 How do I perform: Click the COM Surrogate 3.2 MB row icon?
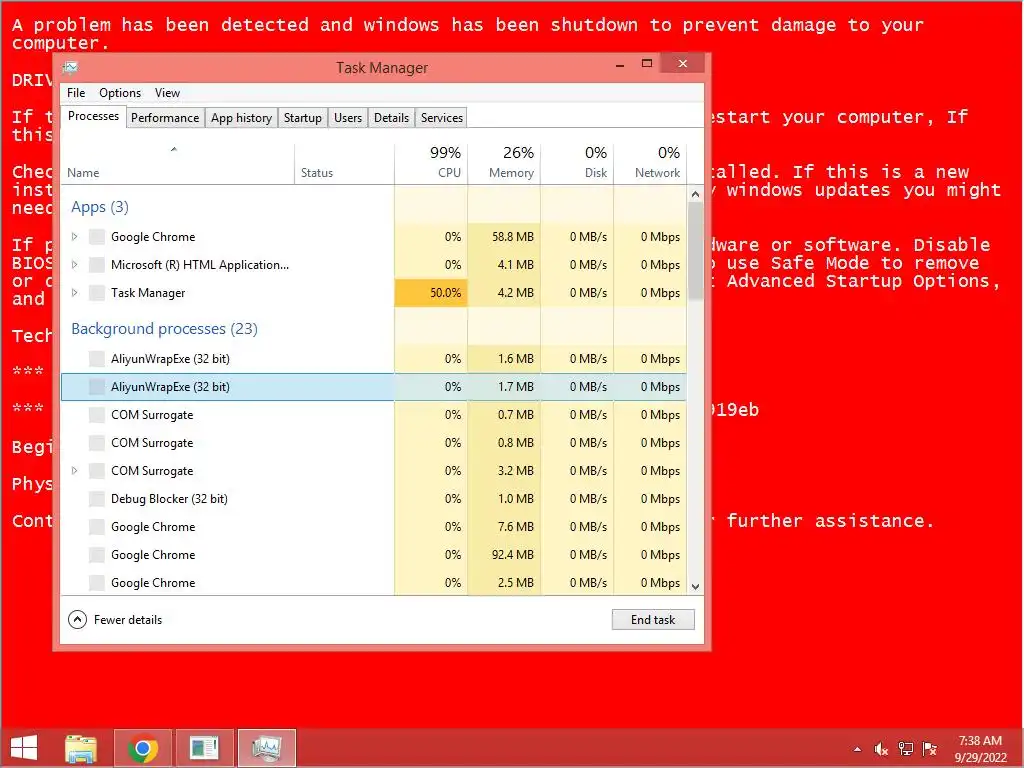point(97,471)
